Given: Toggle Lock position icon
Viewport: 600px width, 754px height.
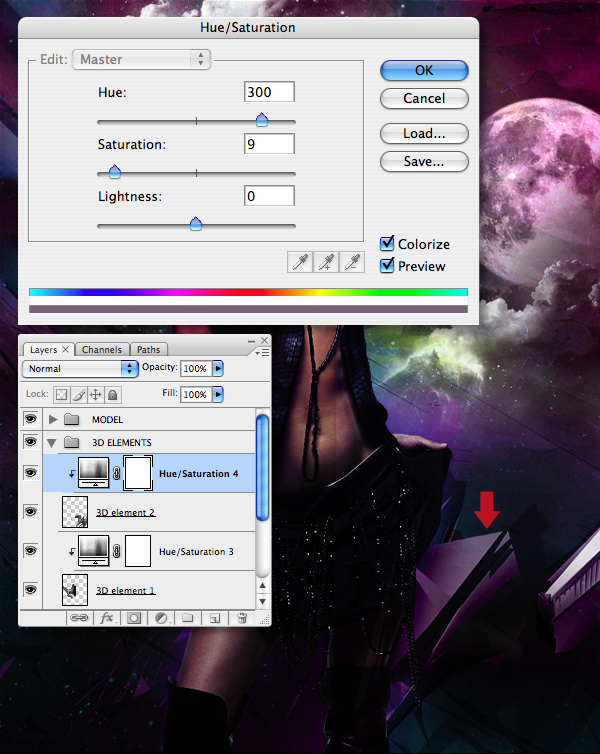Looking at the screenshot, I should (96, 395).
